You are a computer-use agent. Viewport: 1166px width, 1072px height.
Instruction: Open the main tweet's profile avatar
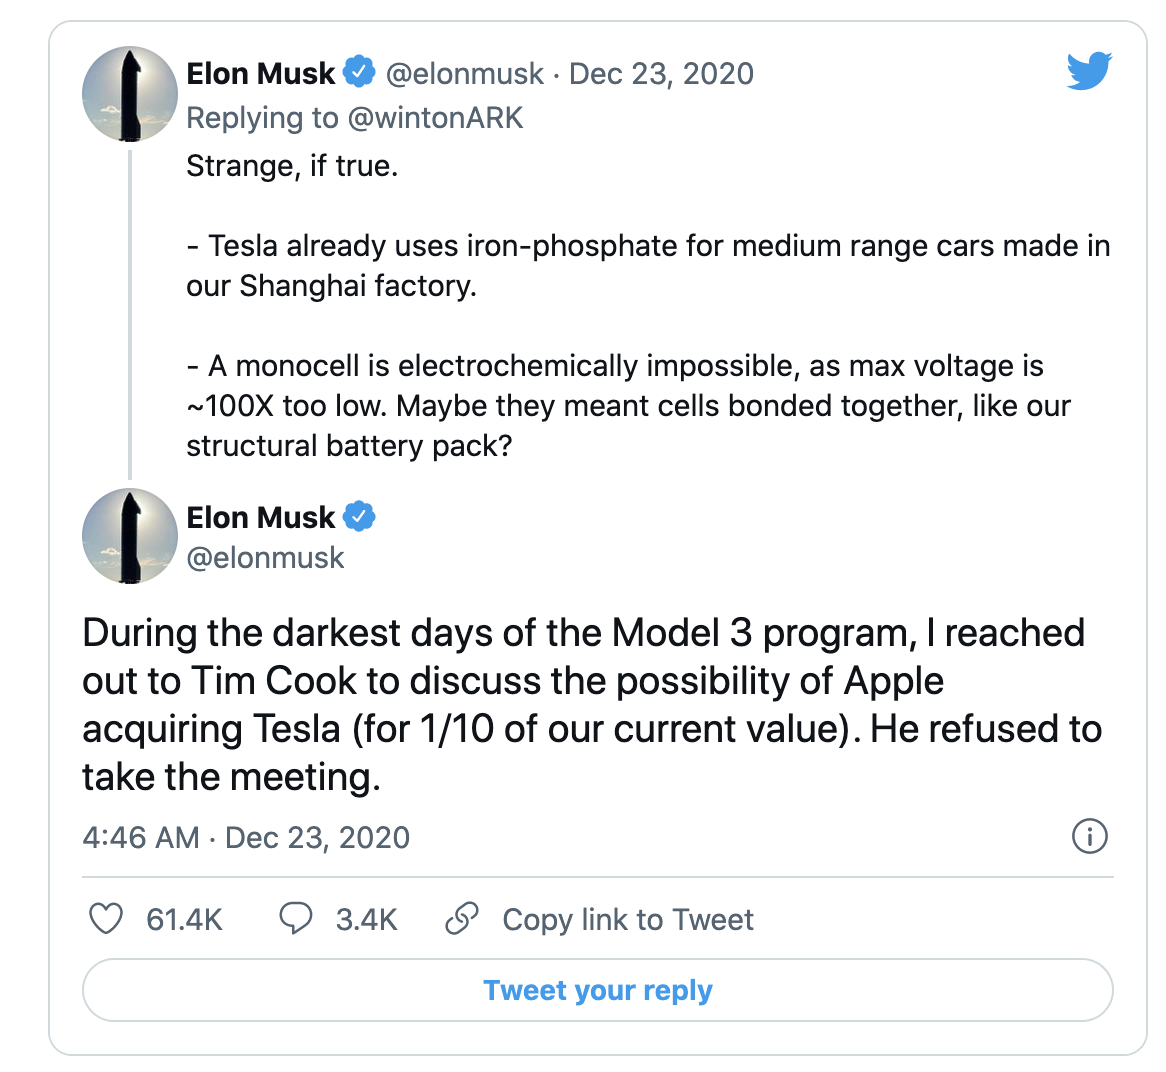point(129,536)
